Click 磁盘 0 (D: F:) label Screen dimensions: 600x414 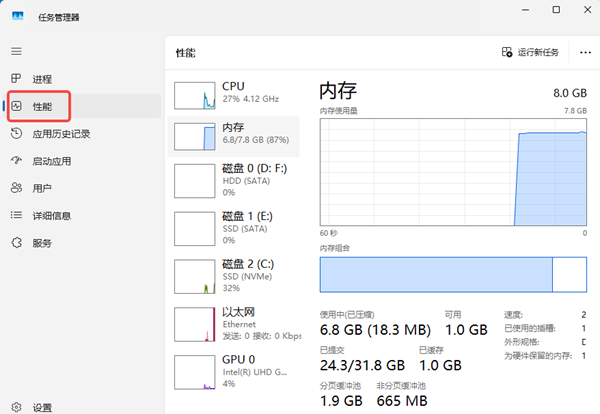(254, 168)
